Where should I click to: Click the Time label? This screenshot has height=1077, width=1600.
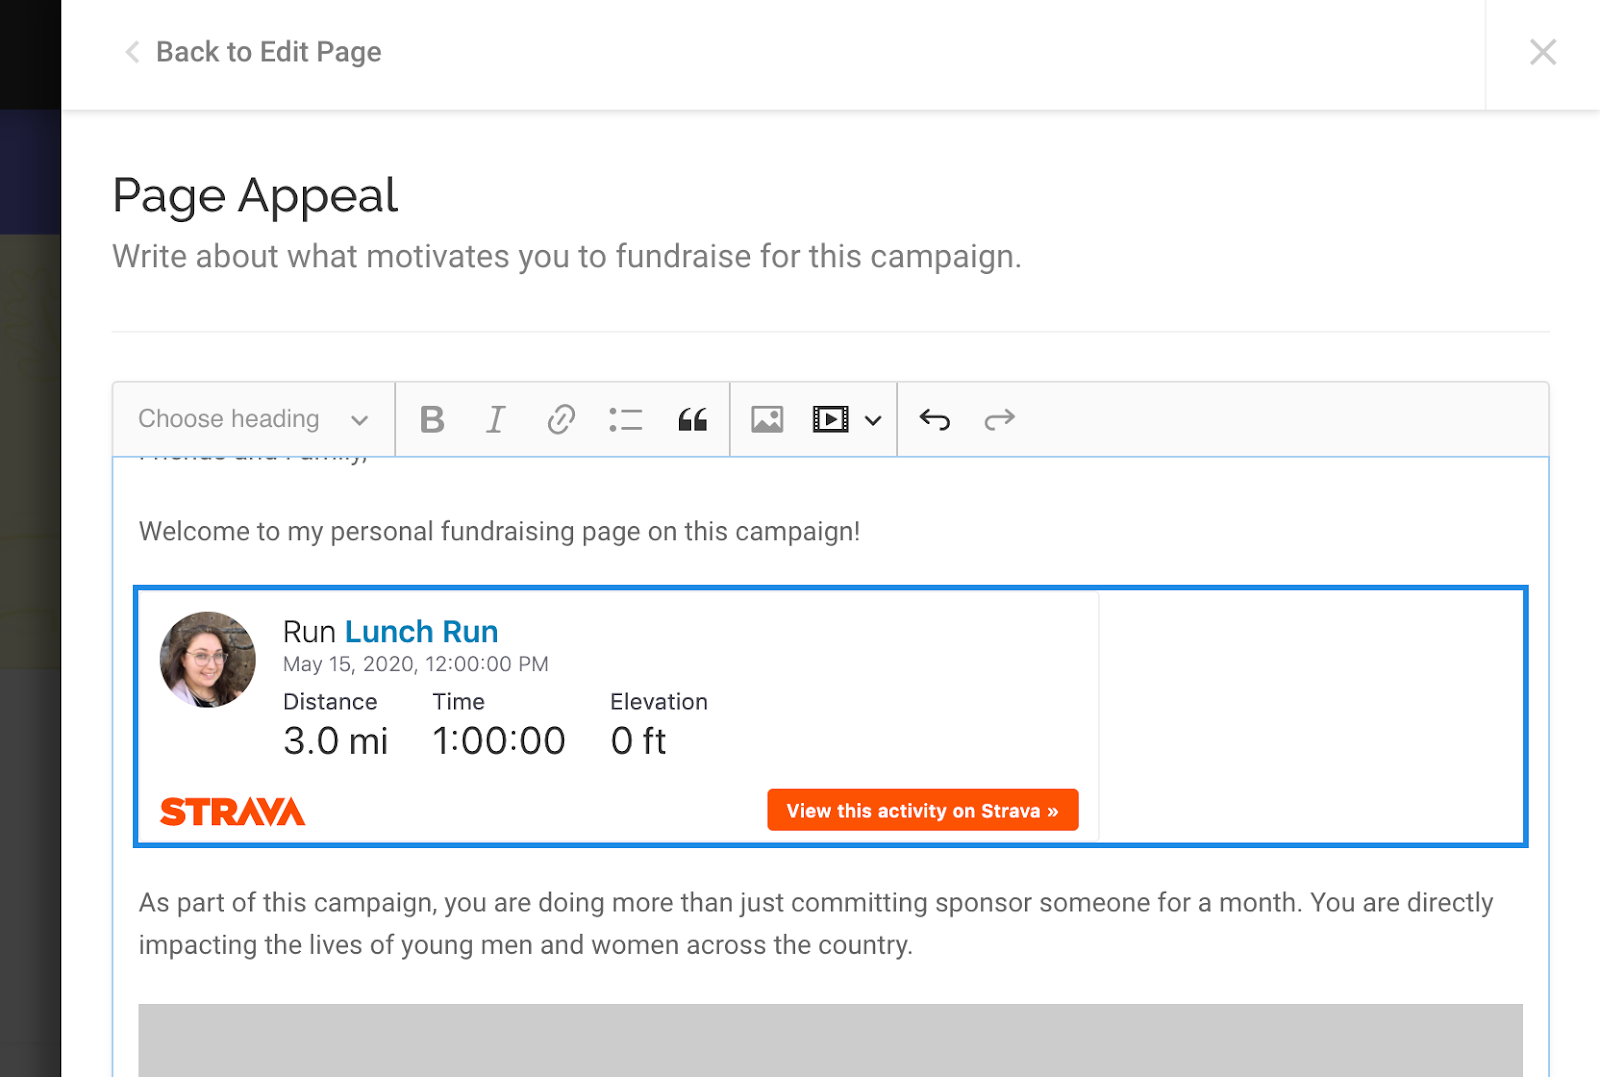[x=458, y=702]
